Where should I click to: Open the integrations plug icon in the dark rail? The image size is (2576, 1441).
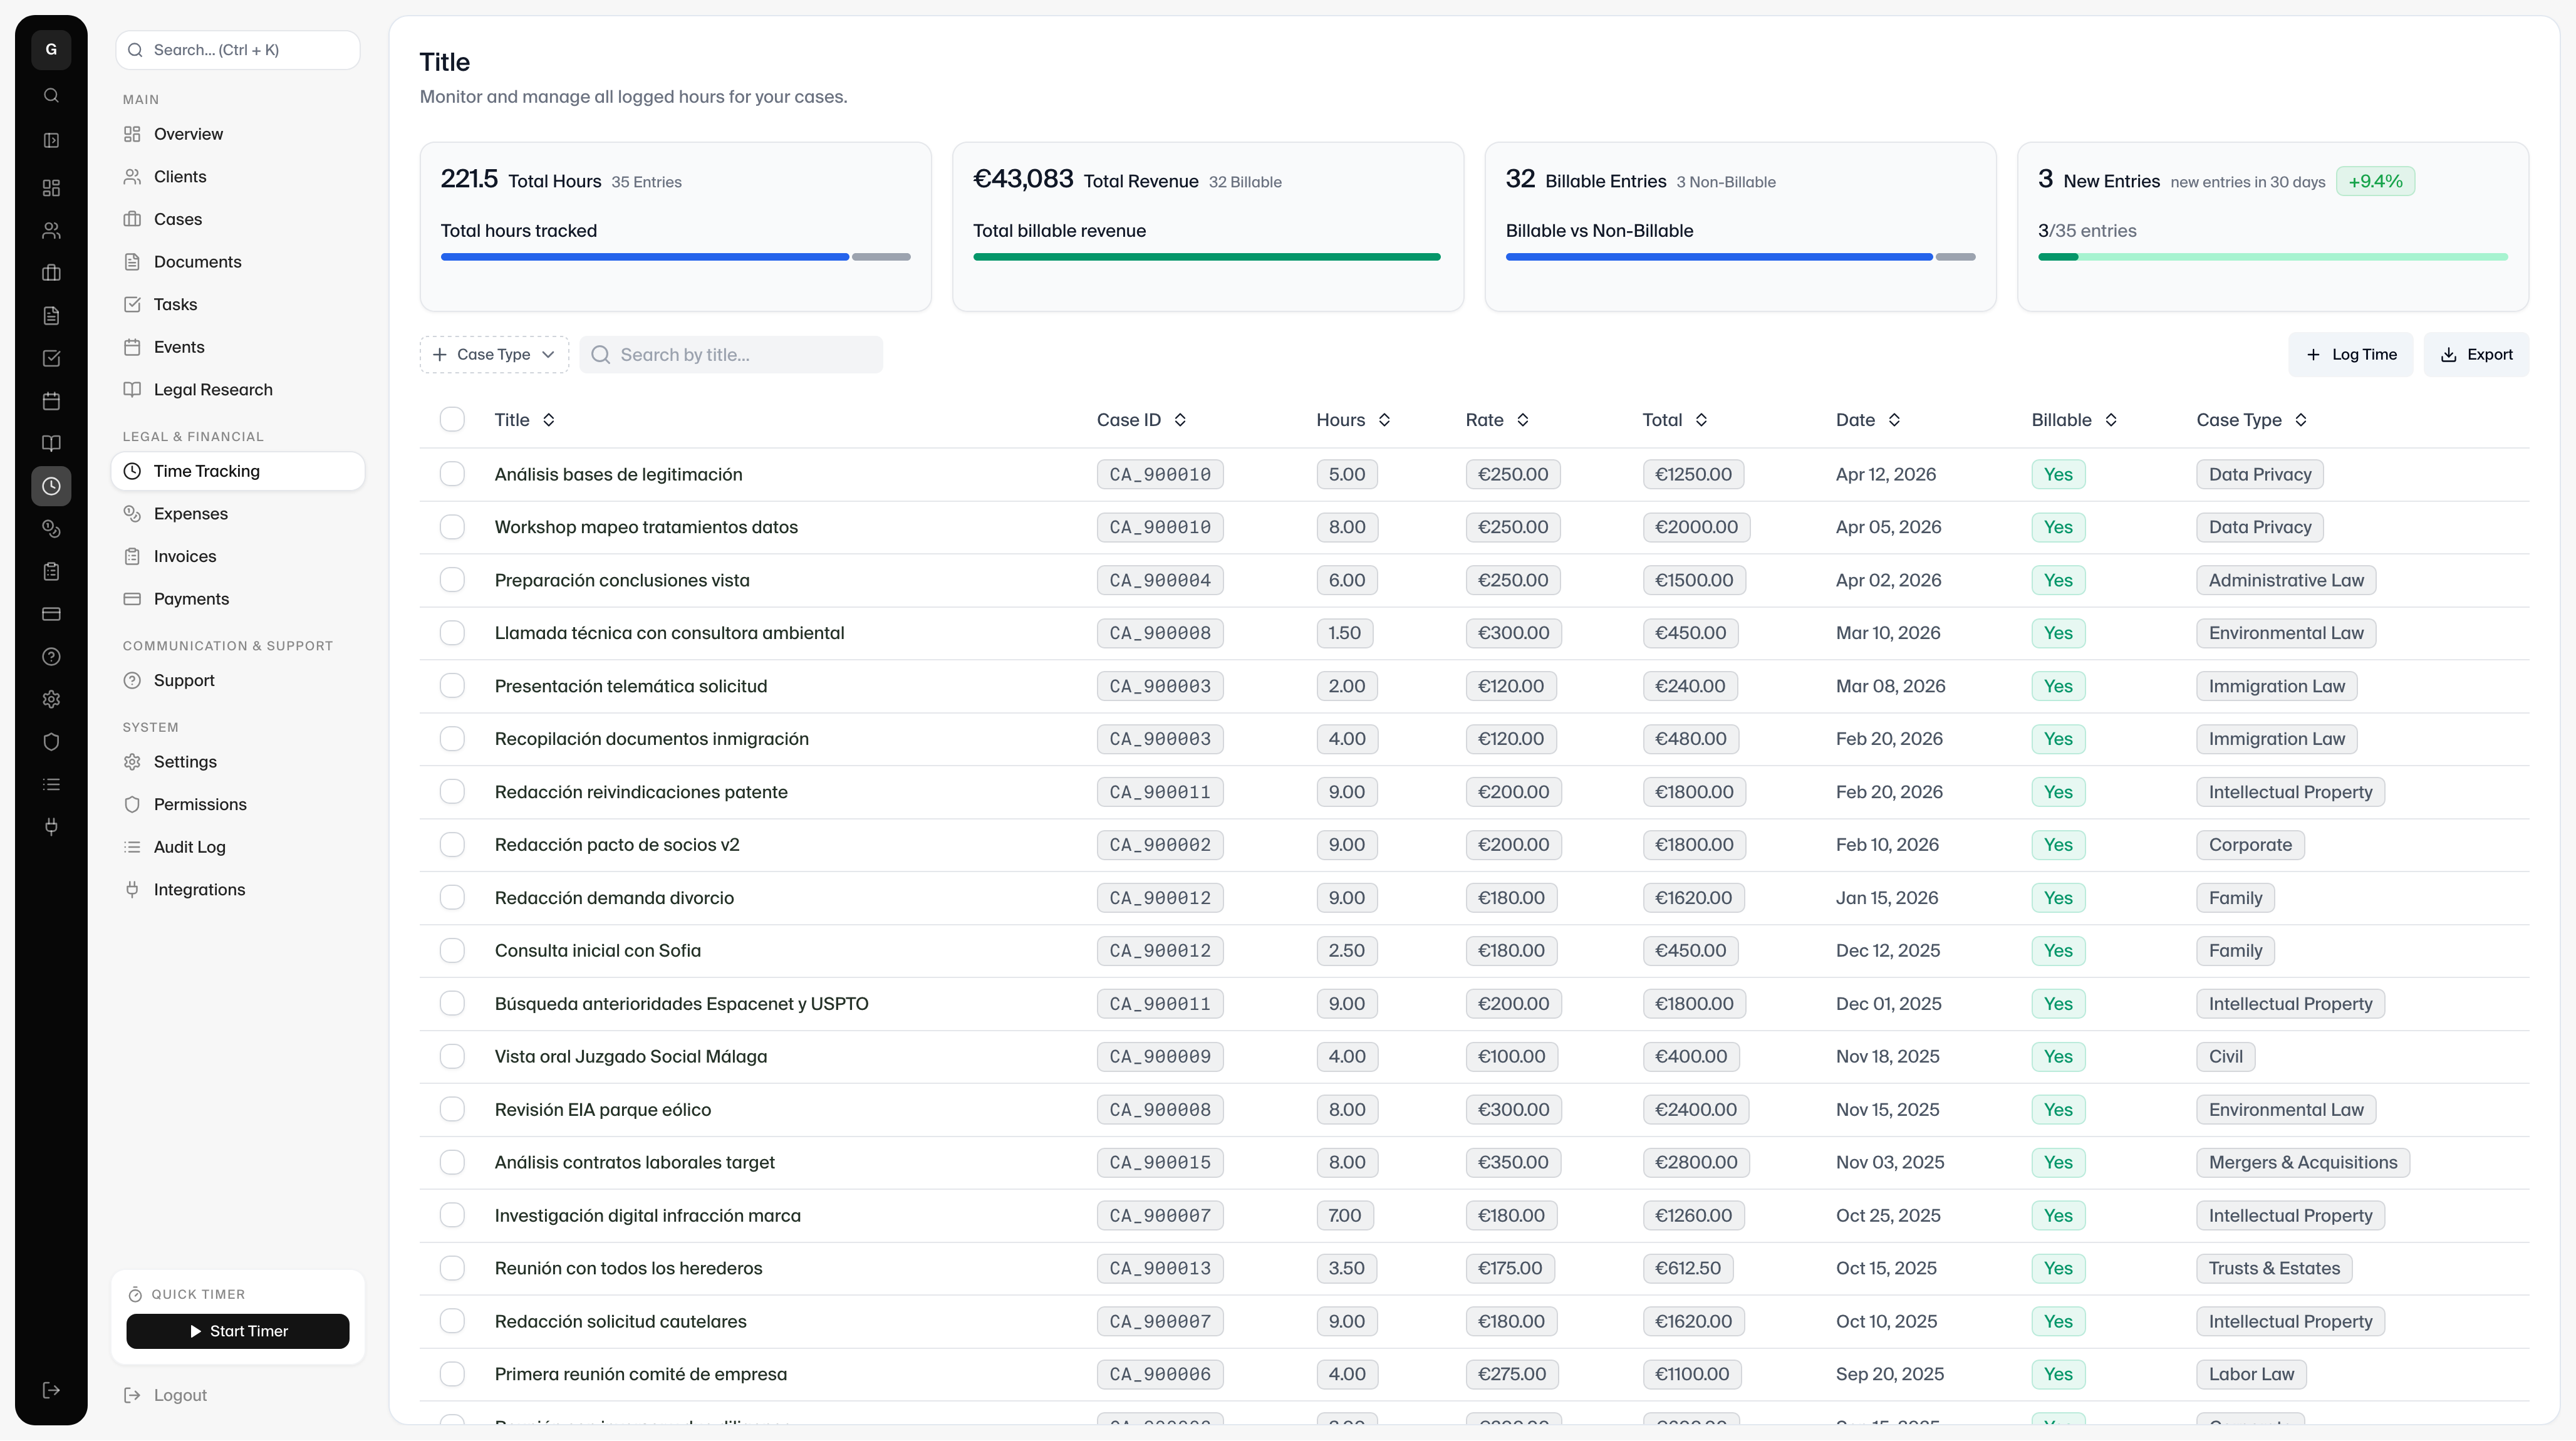tap(51, 827)
